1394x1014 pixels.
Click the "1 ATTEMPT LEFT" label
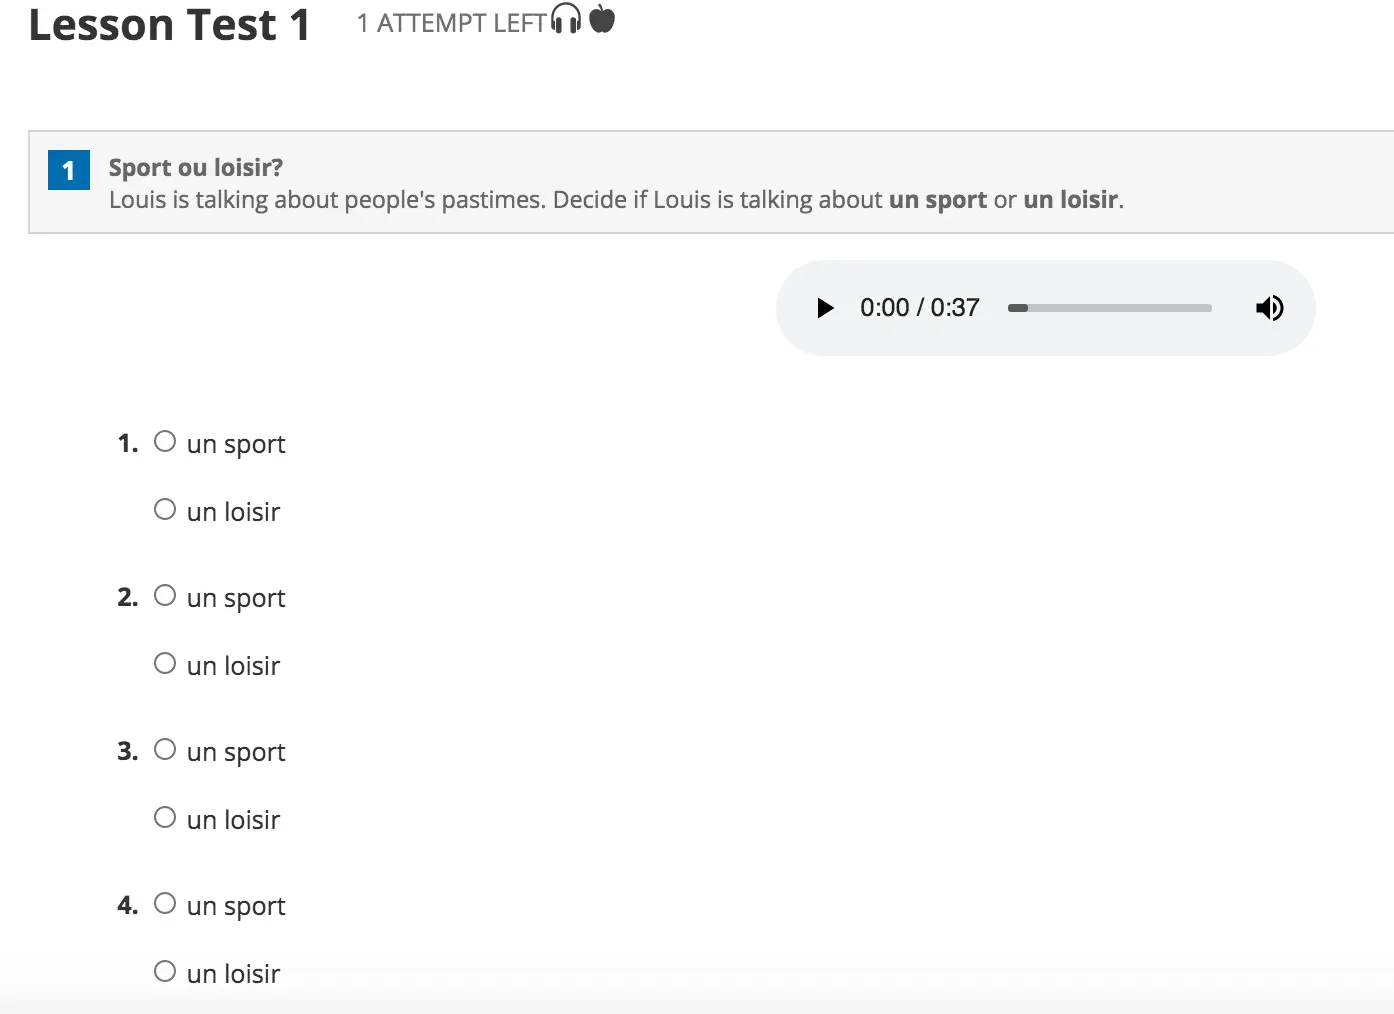coord(451,23)
